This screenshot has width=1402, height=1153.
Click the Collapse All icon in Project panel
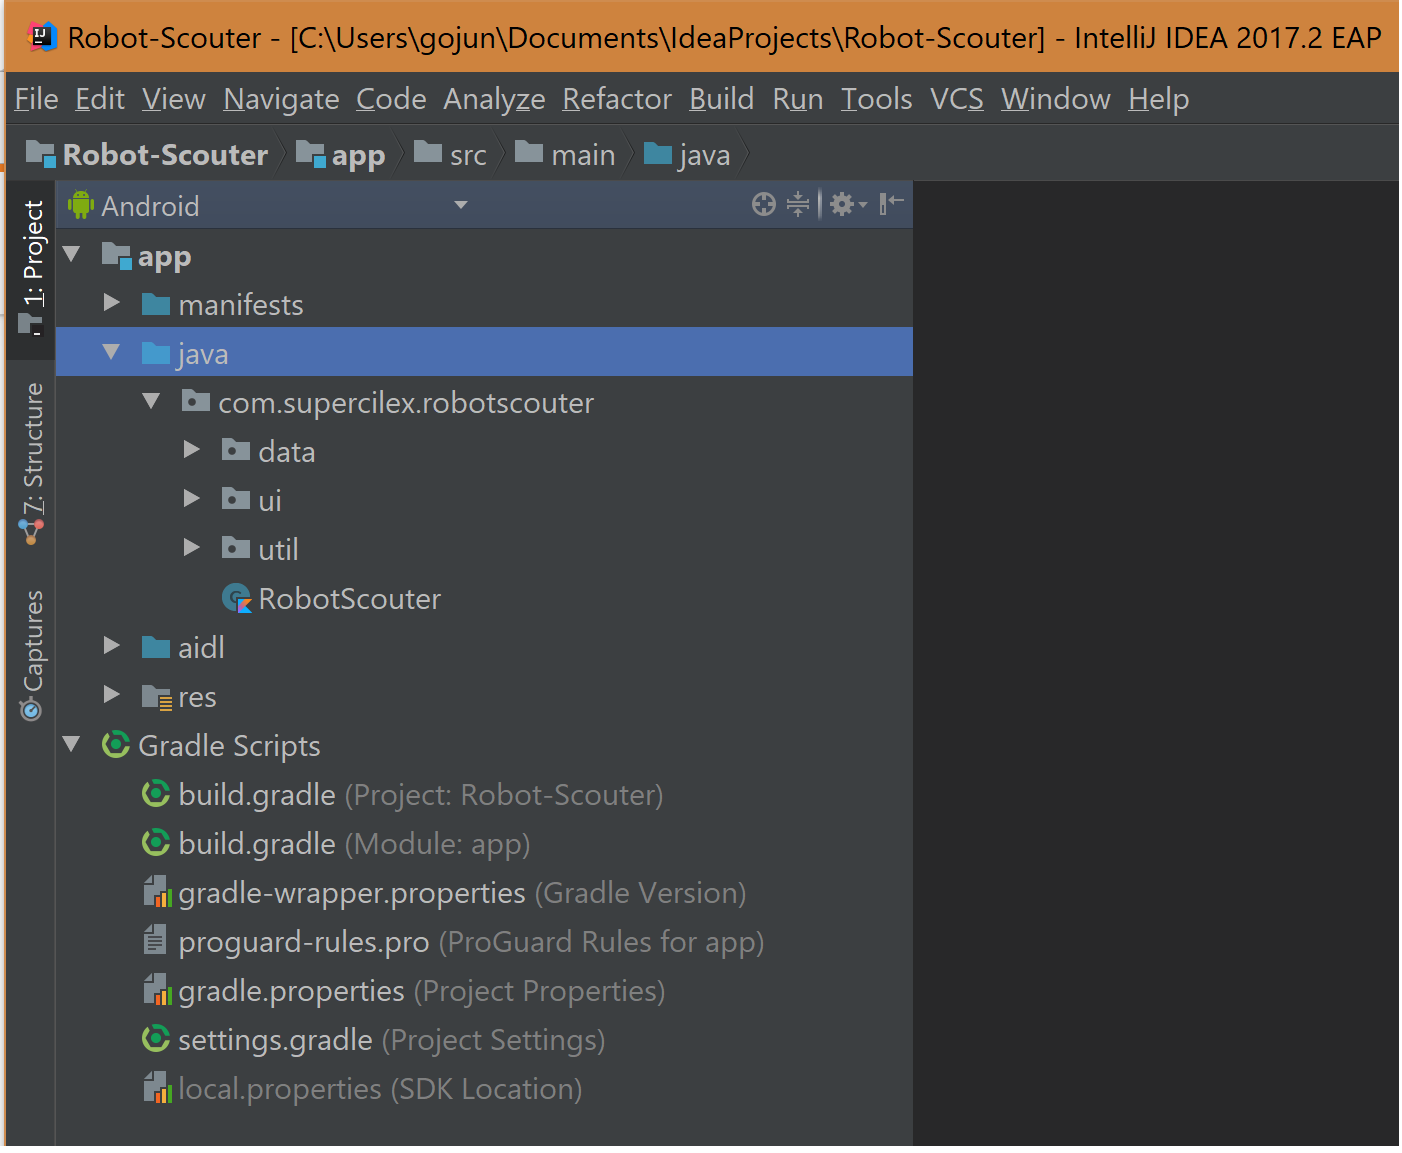798,205
